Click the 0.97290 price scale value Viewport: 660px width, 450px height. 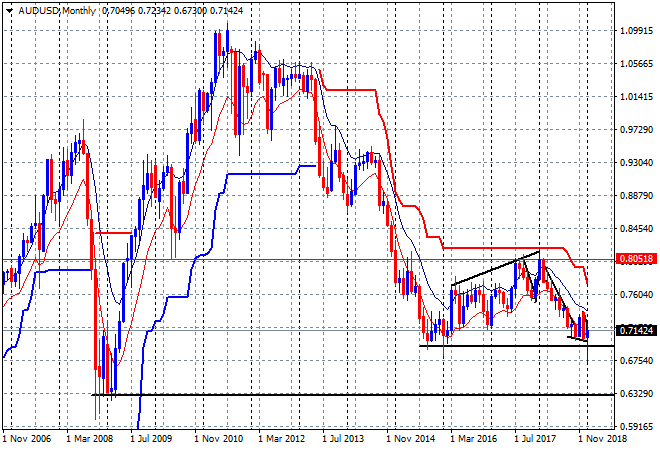637,130
